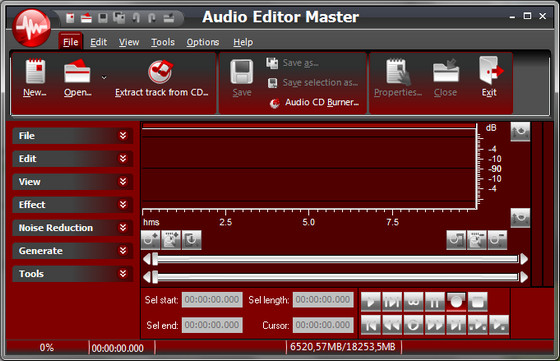The width and height of the screenshot is (560, 361).
Task: Click the Exit door icon
Action: (490, 70)
